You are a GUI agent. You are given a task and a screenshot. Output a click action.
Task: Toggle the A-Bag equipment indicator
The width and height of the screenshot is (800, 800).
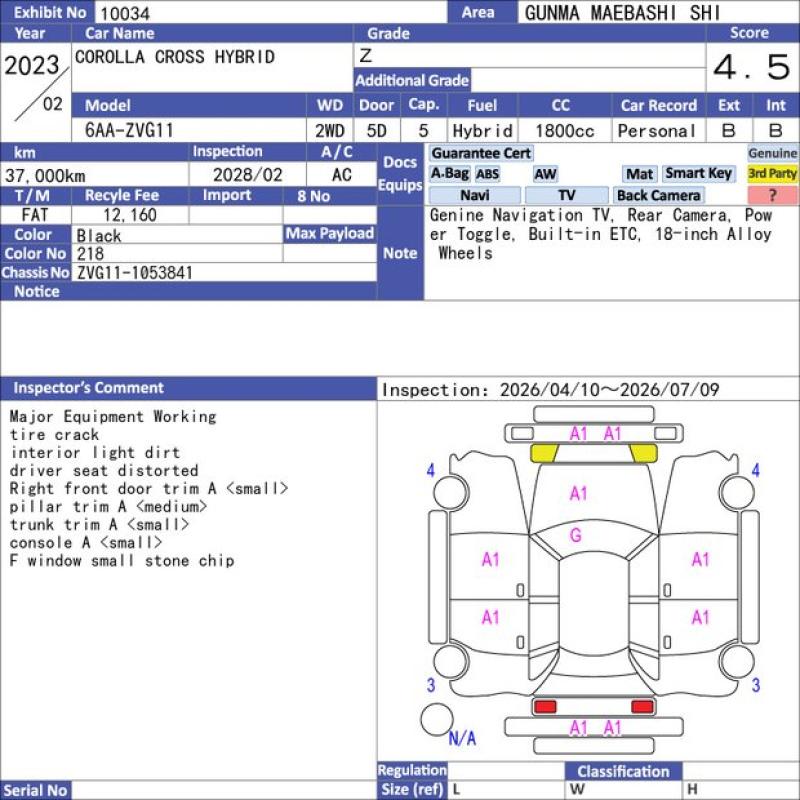pyautogui.click(x=450, y=174)
